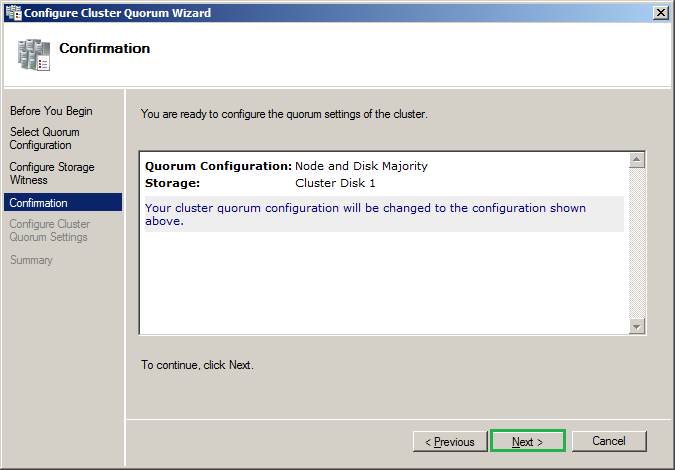The image size is (675, 470).
Task: Select the Confirmation step in sidebar
Action: tap(39, 203)
